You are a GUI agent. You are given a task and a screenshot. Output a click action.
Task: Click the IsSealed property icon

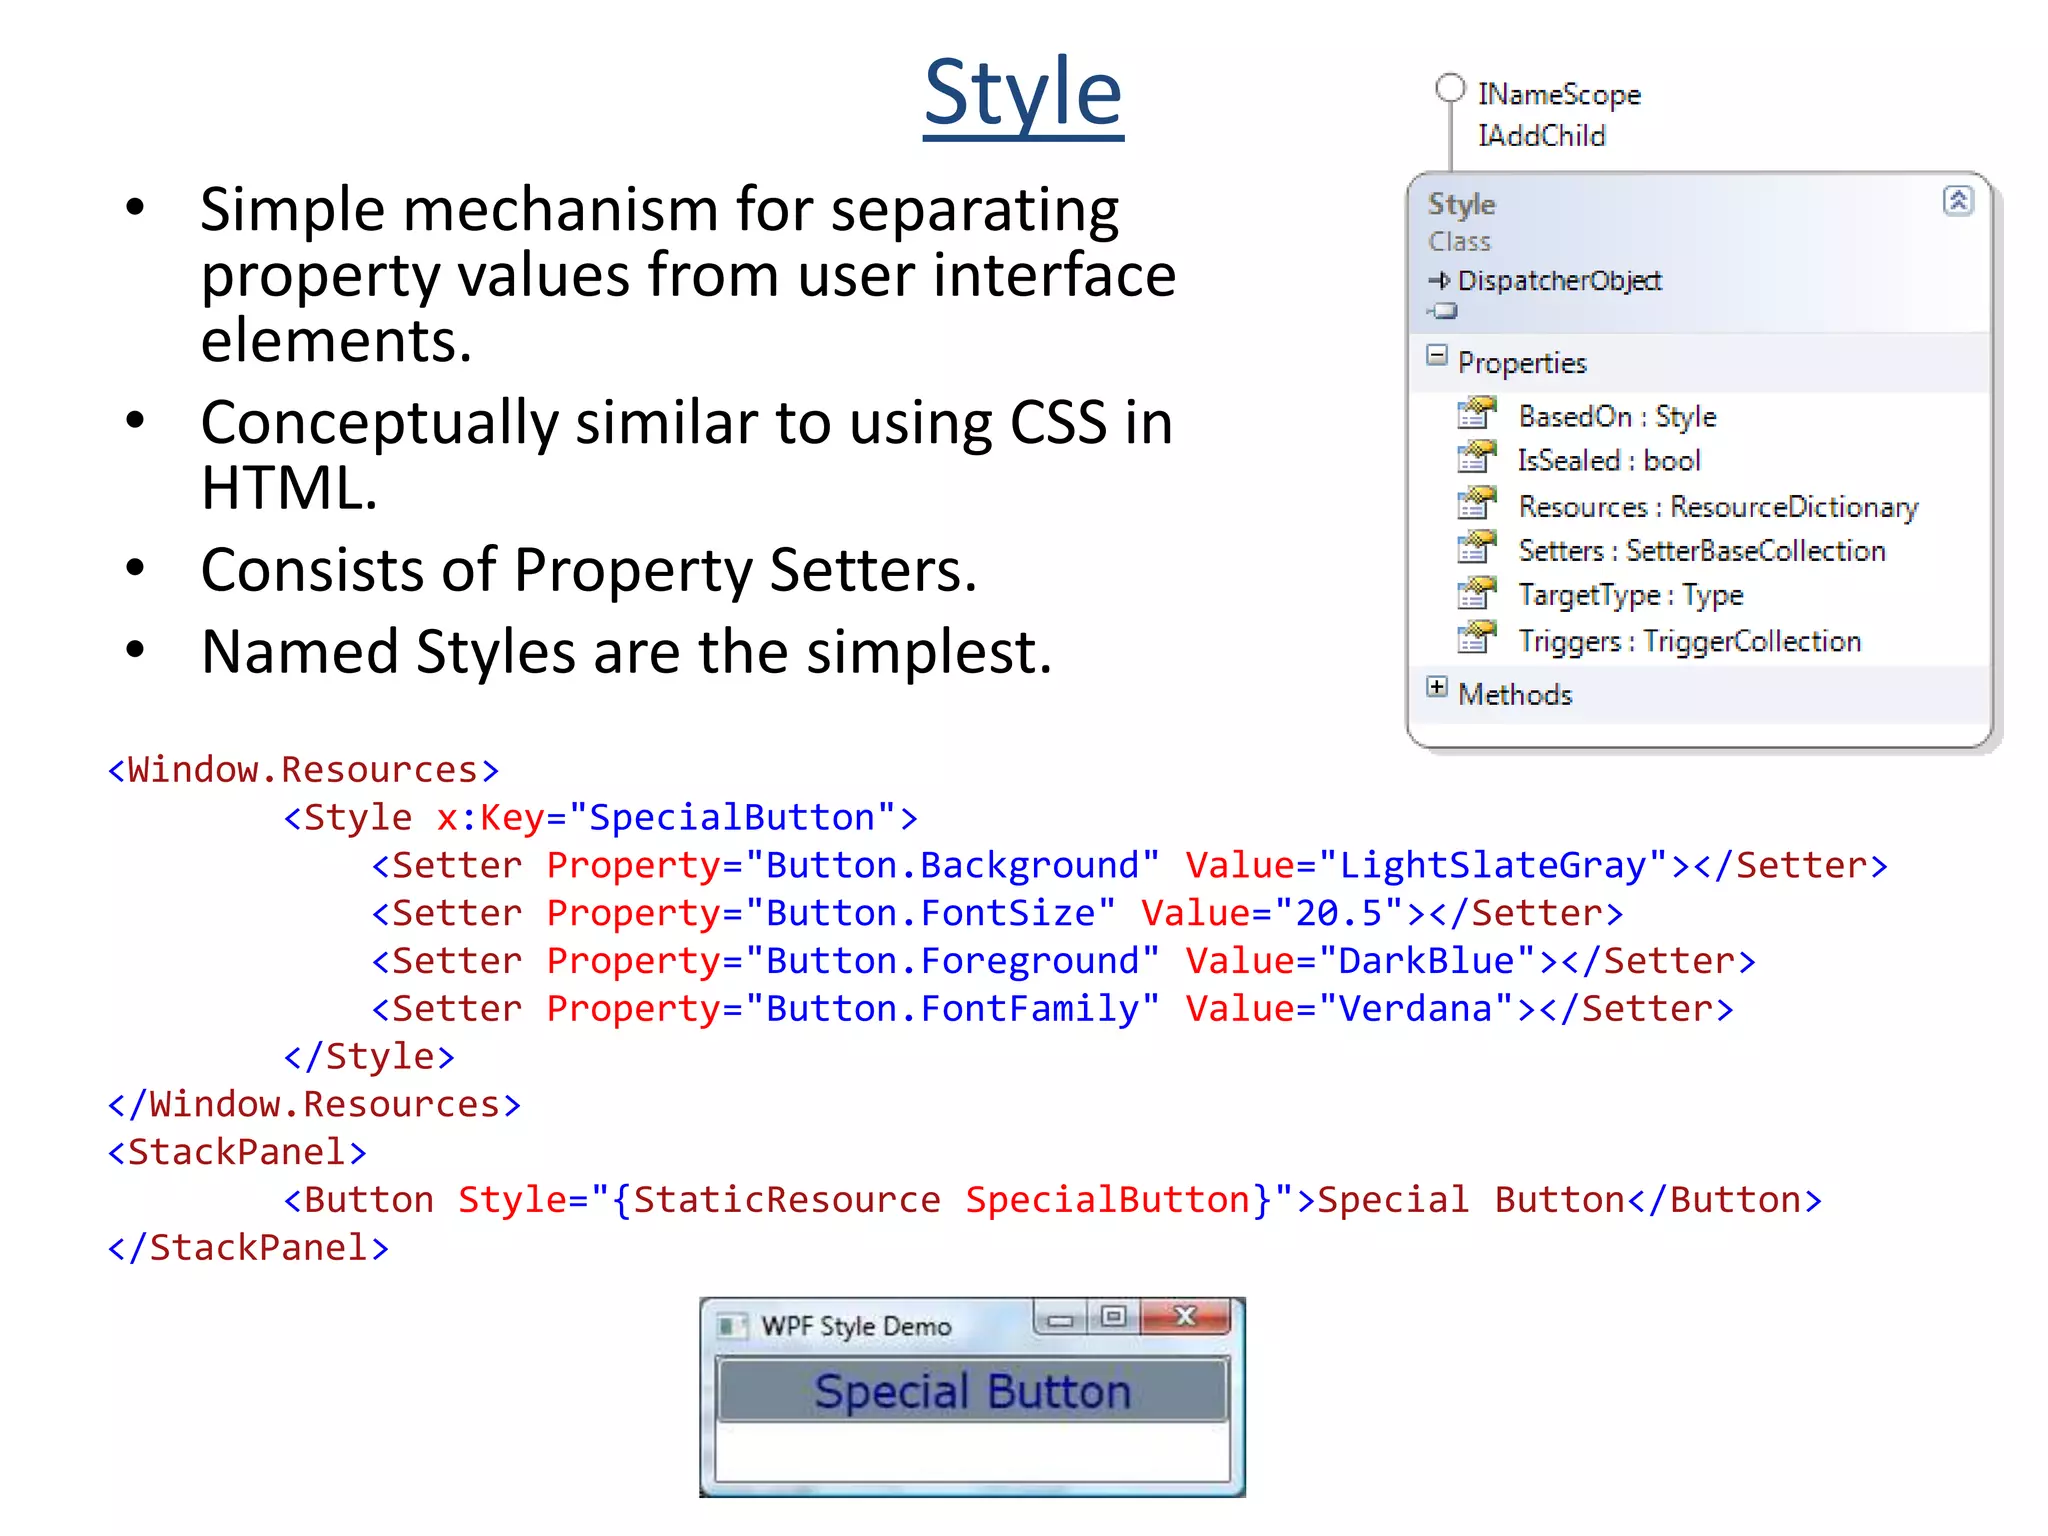1476,458
